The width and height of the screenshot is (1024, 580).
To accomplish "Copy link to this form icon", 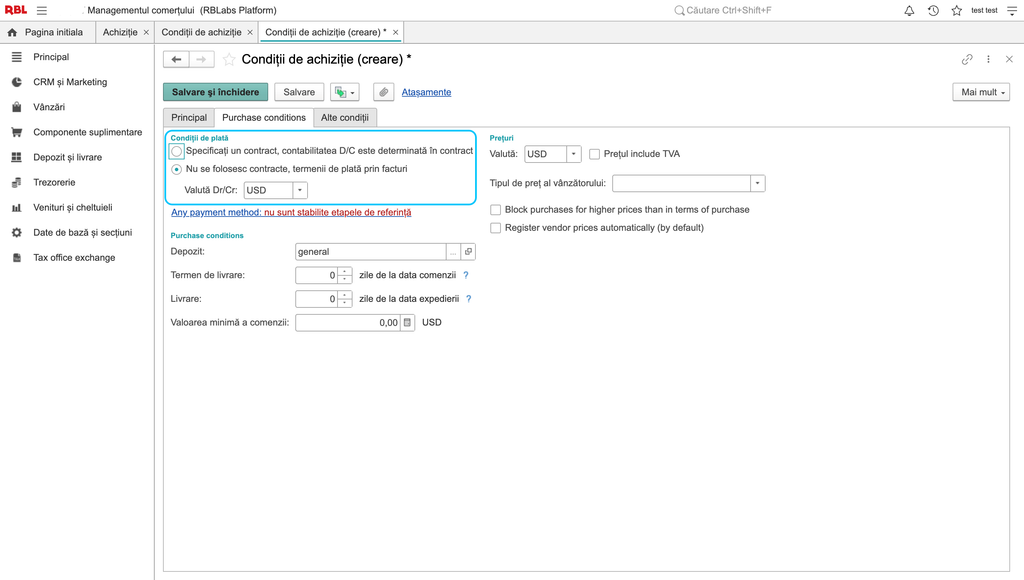I will click(x=967, y=59).
